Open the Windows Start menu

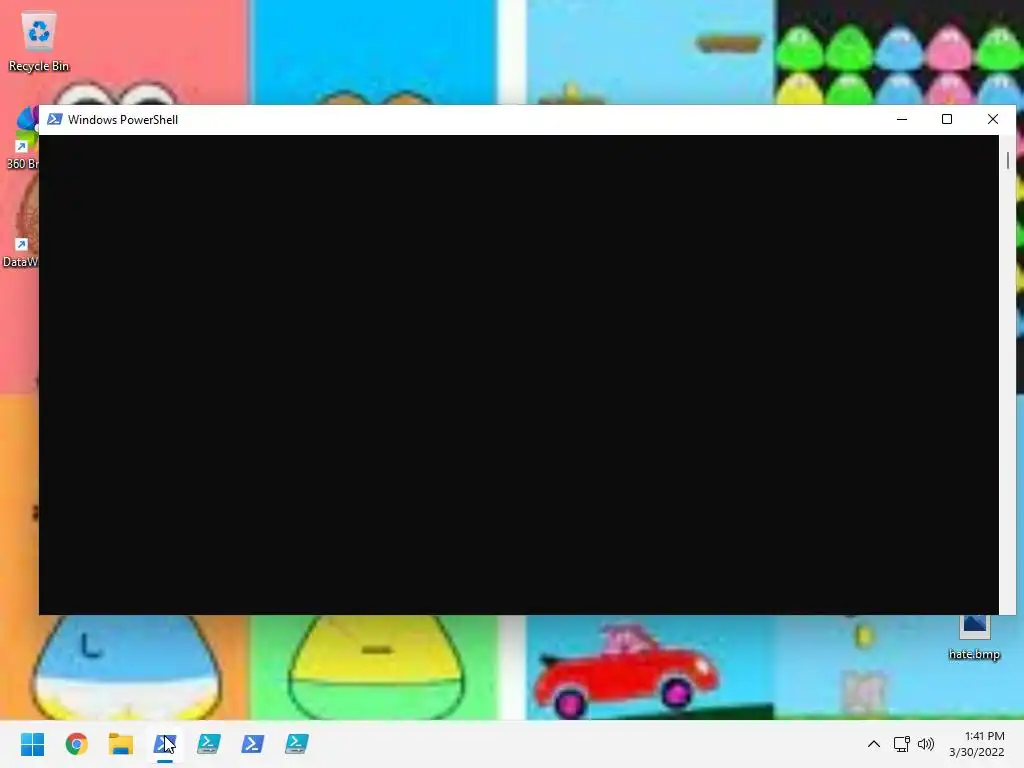(33, 744)
